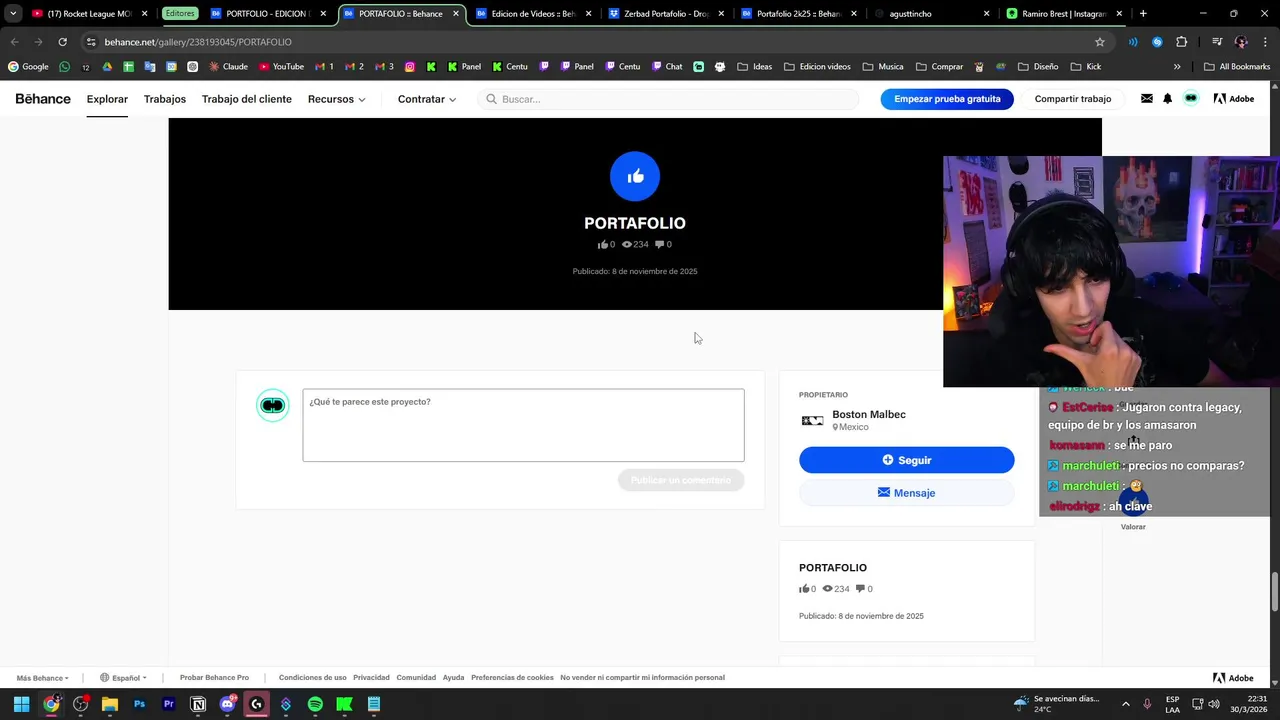This screenshot has height=720, width=1280.
Task: Open the Windows Start menu
Action: [21, 704]
